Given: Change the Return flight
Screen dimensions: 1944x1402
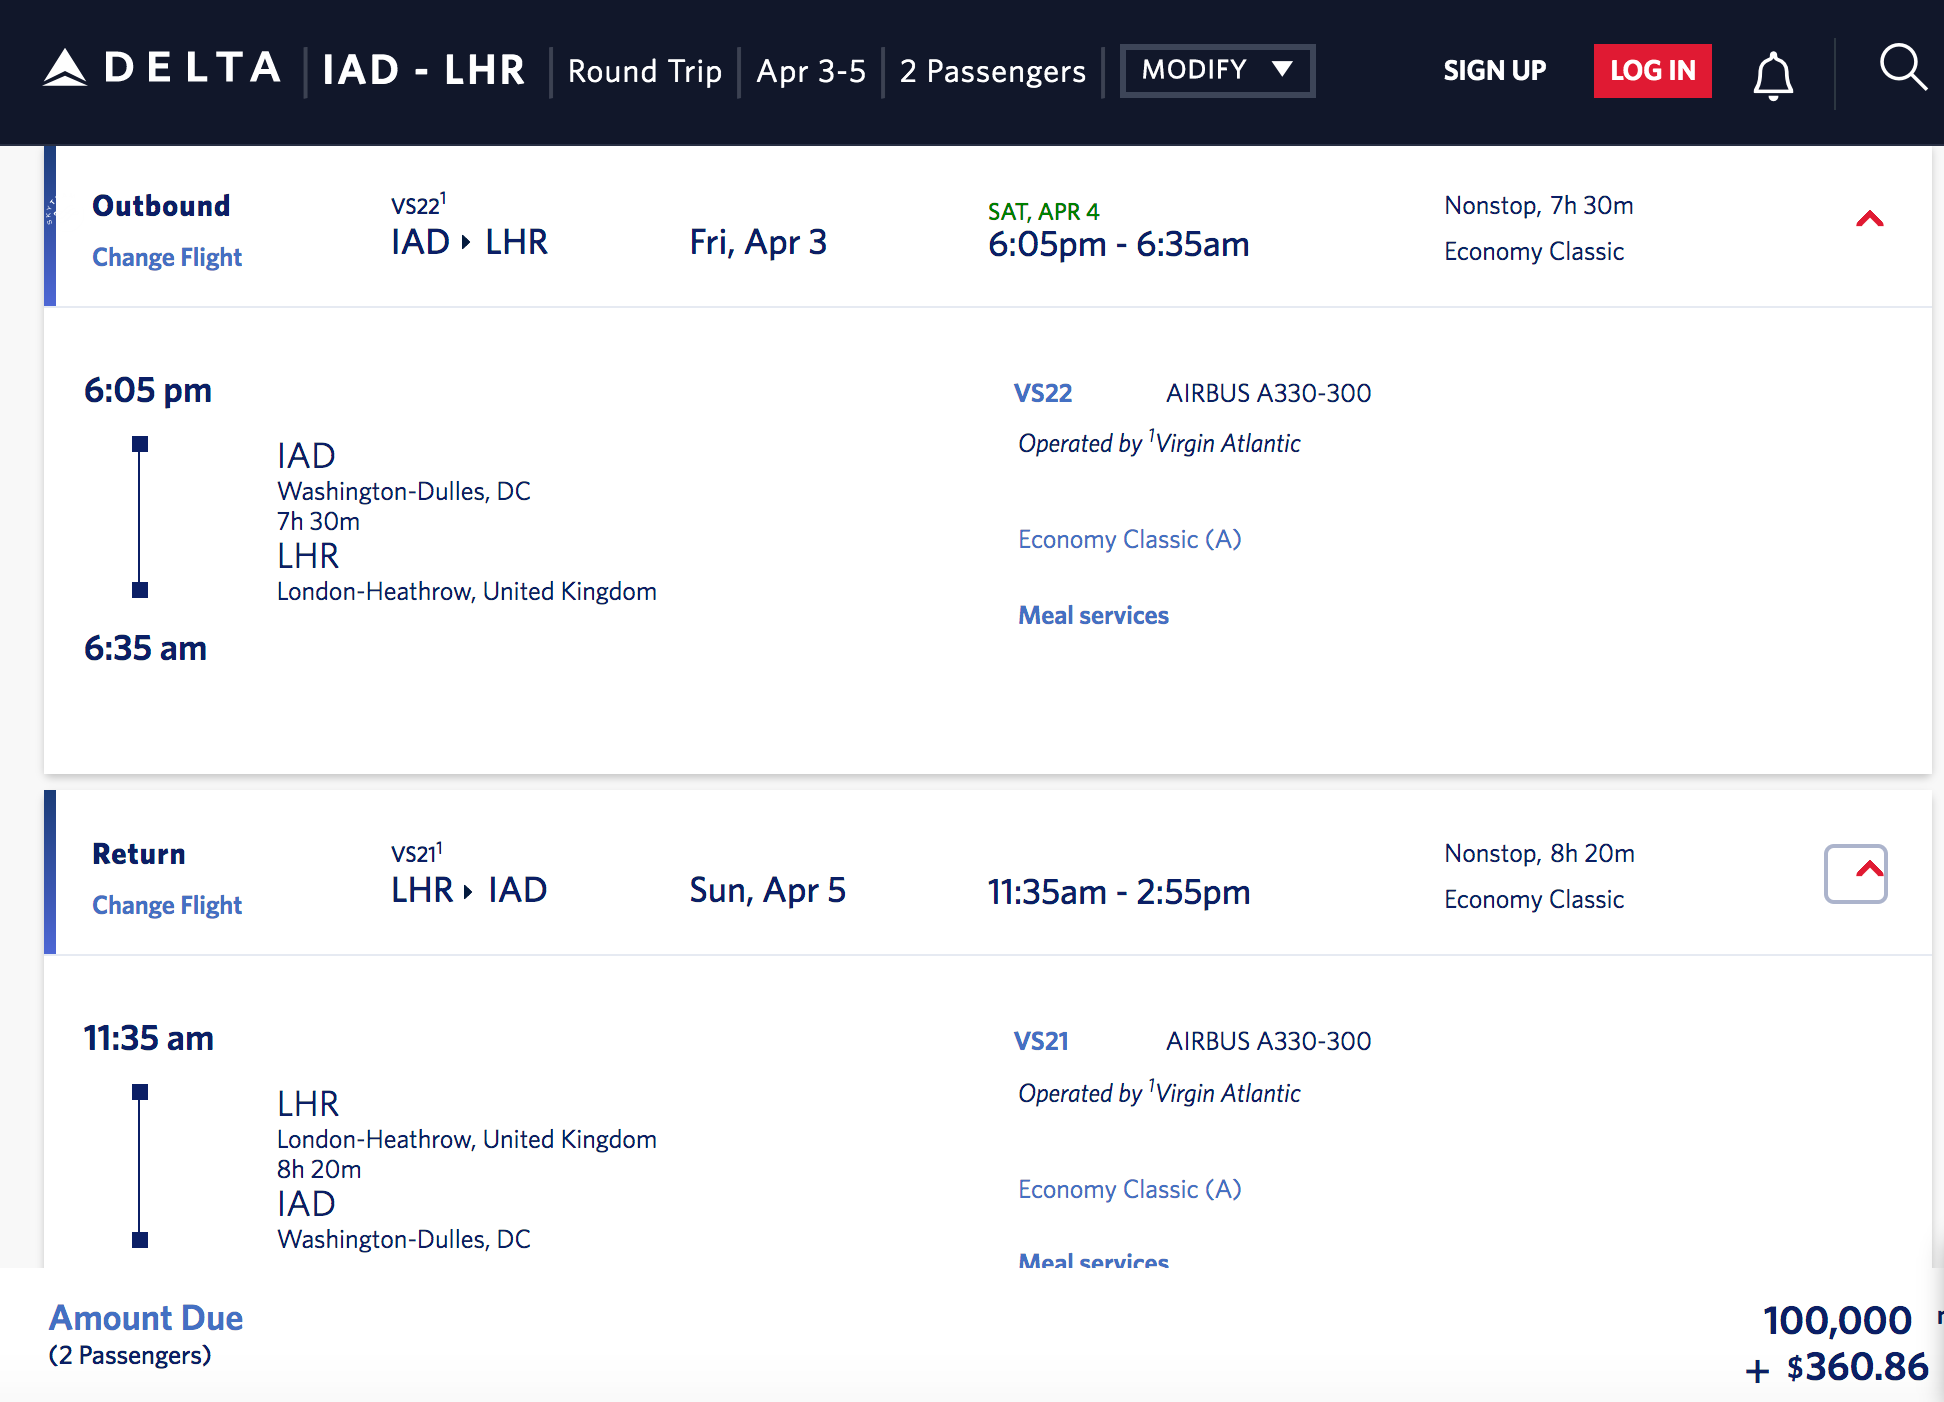Looking at the screenshot, I should pyautogui.click(x=167, y=906).
